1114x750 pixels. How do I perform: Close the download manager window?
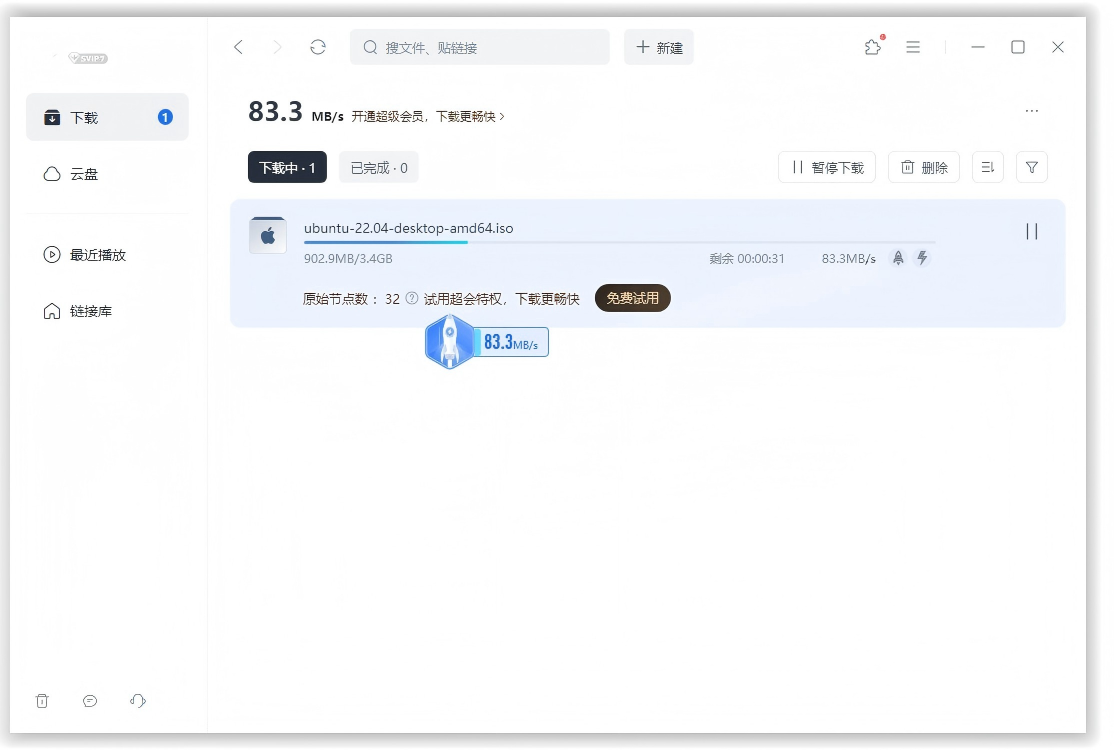(x=1058, y=47)
